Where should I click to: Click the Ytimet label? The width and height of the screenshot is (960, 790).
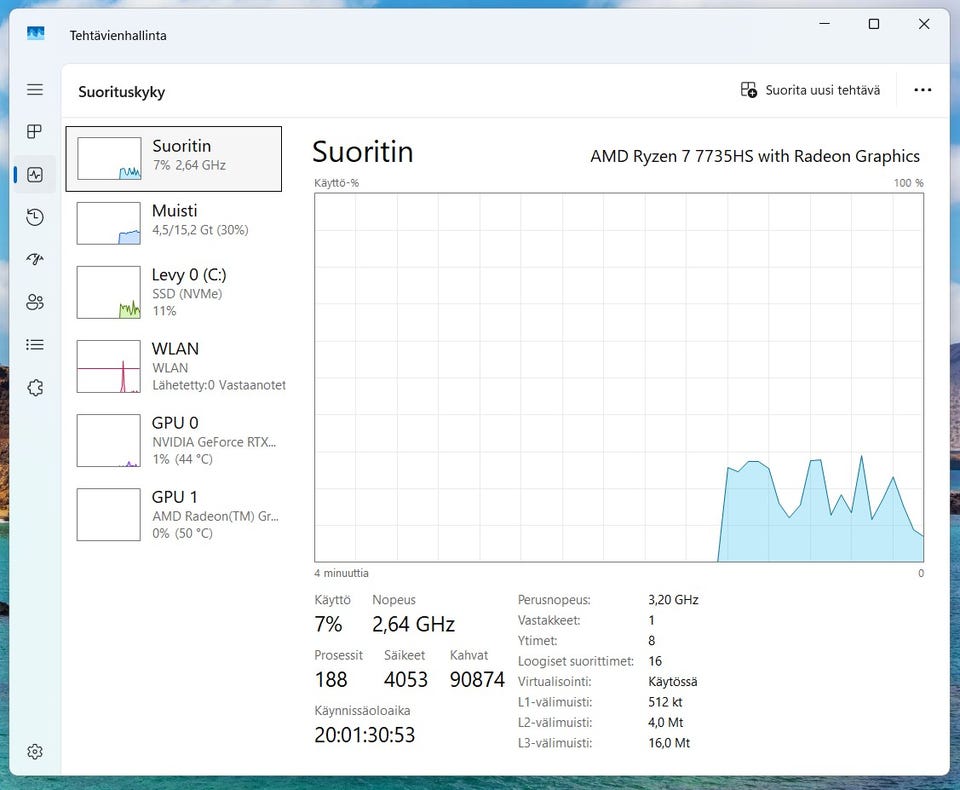tap(538, 641)
